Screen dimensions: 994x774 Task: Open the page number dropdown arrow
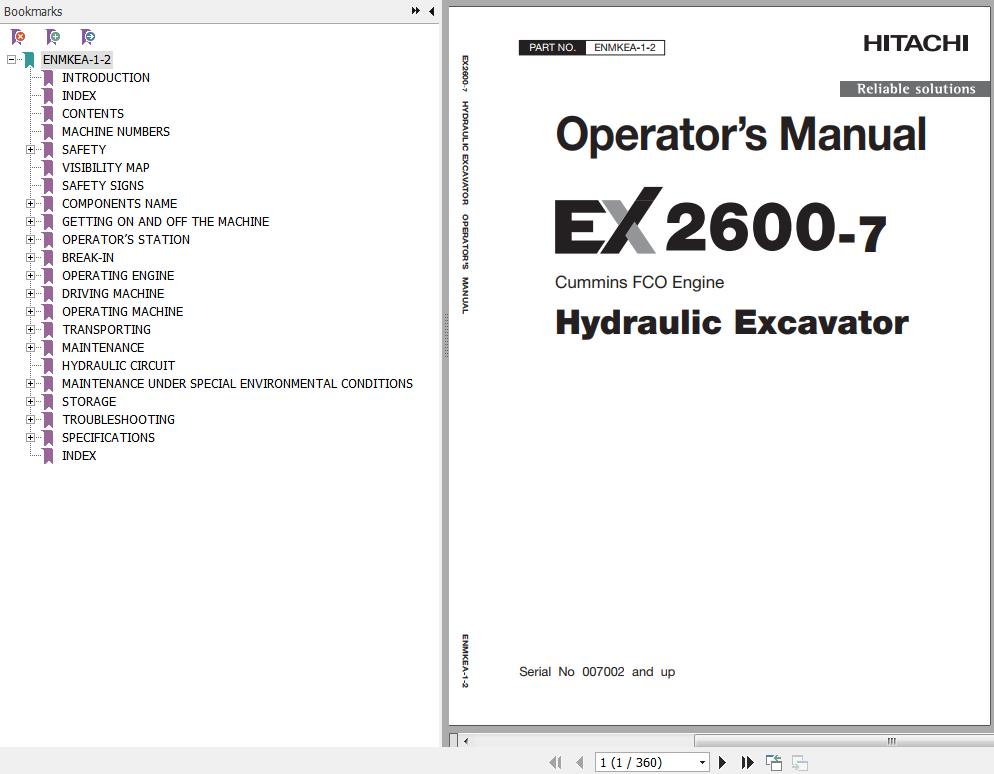(x=702, y=763)
